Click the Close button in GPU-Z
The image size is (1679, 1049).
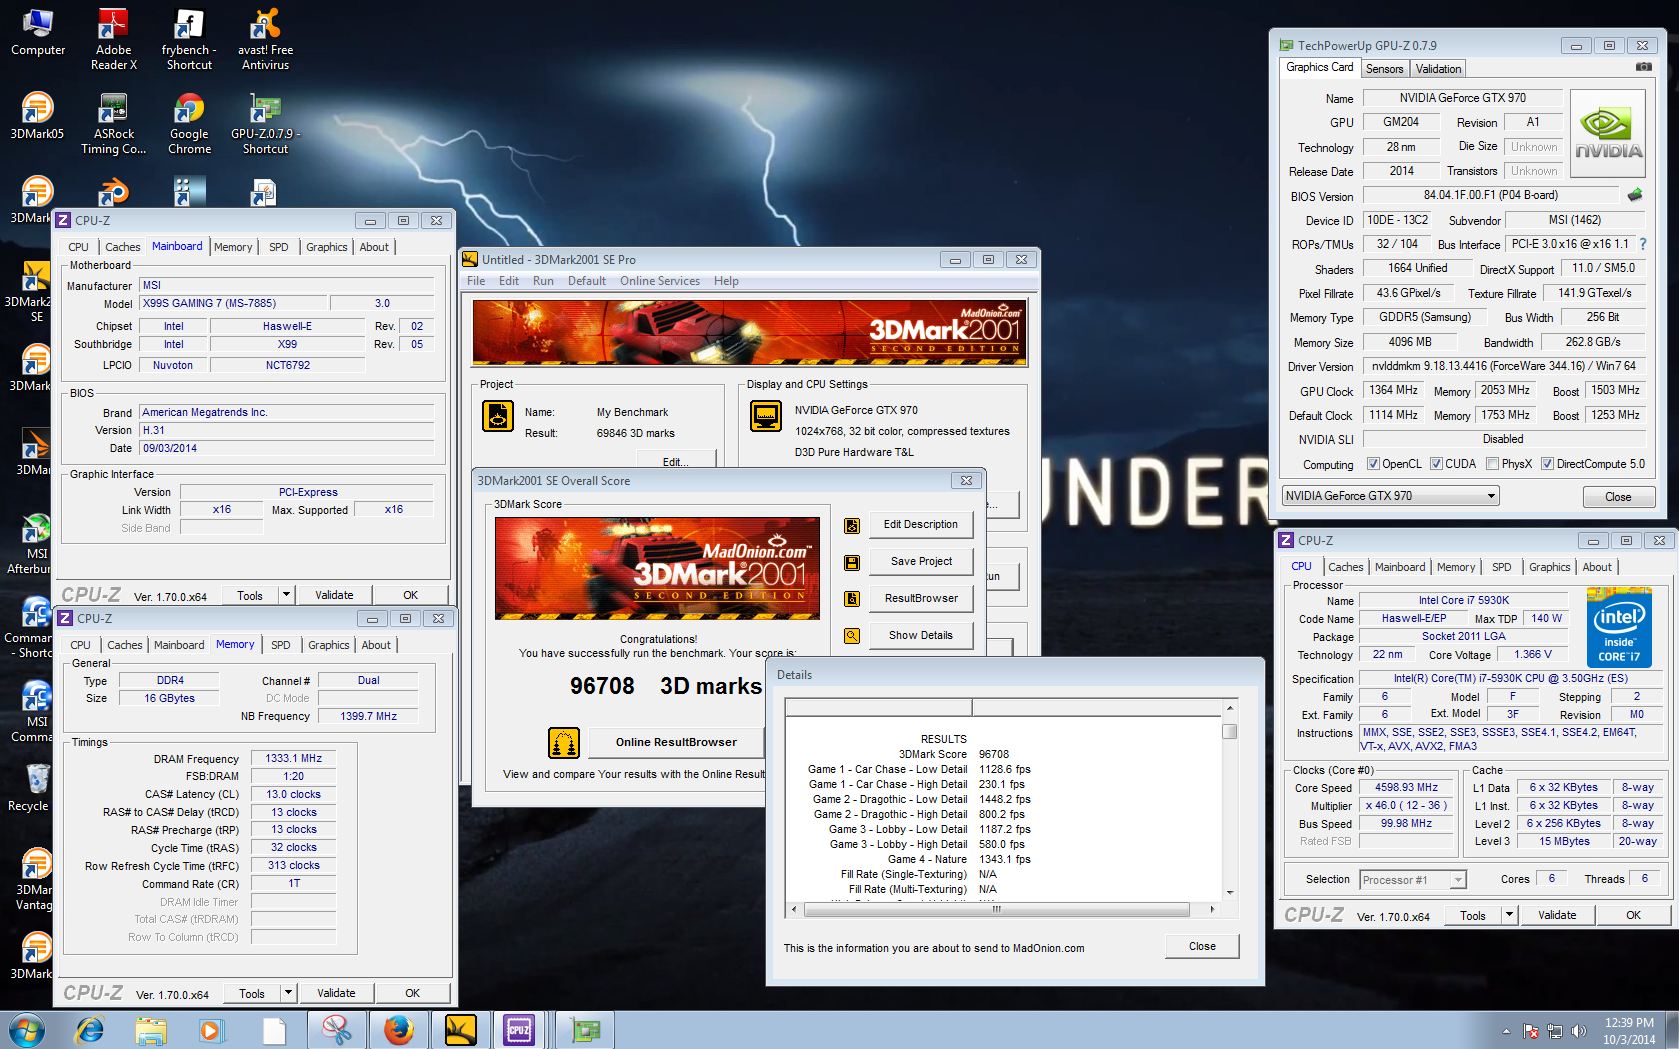point(1617,497)
